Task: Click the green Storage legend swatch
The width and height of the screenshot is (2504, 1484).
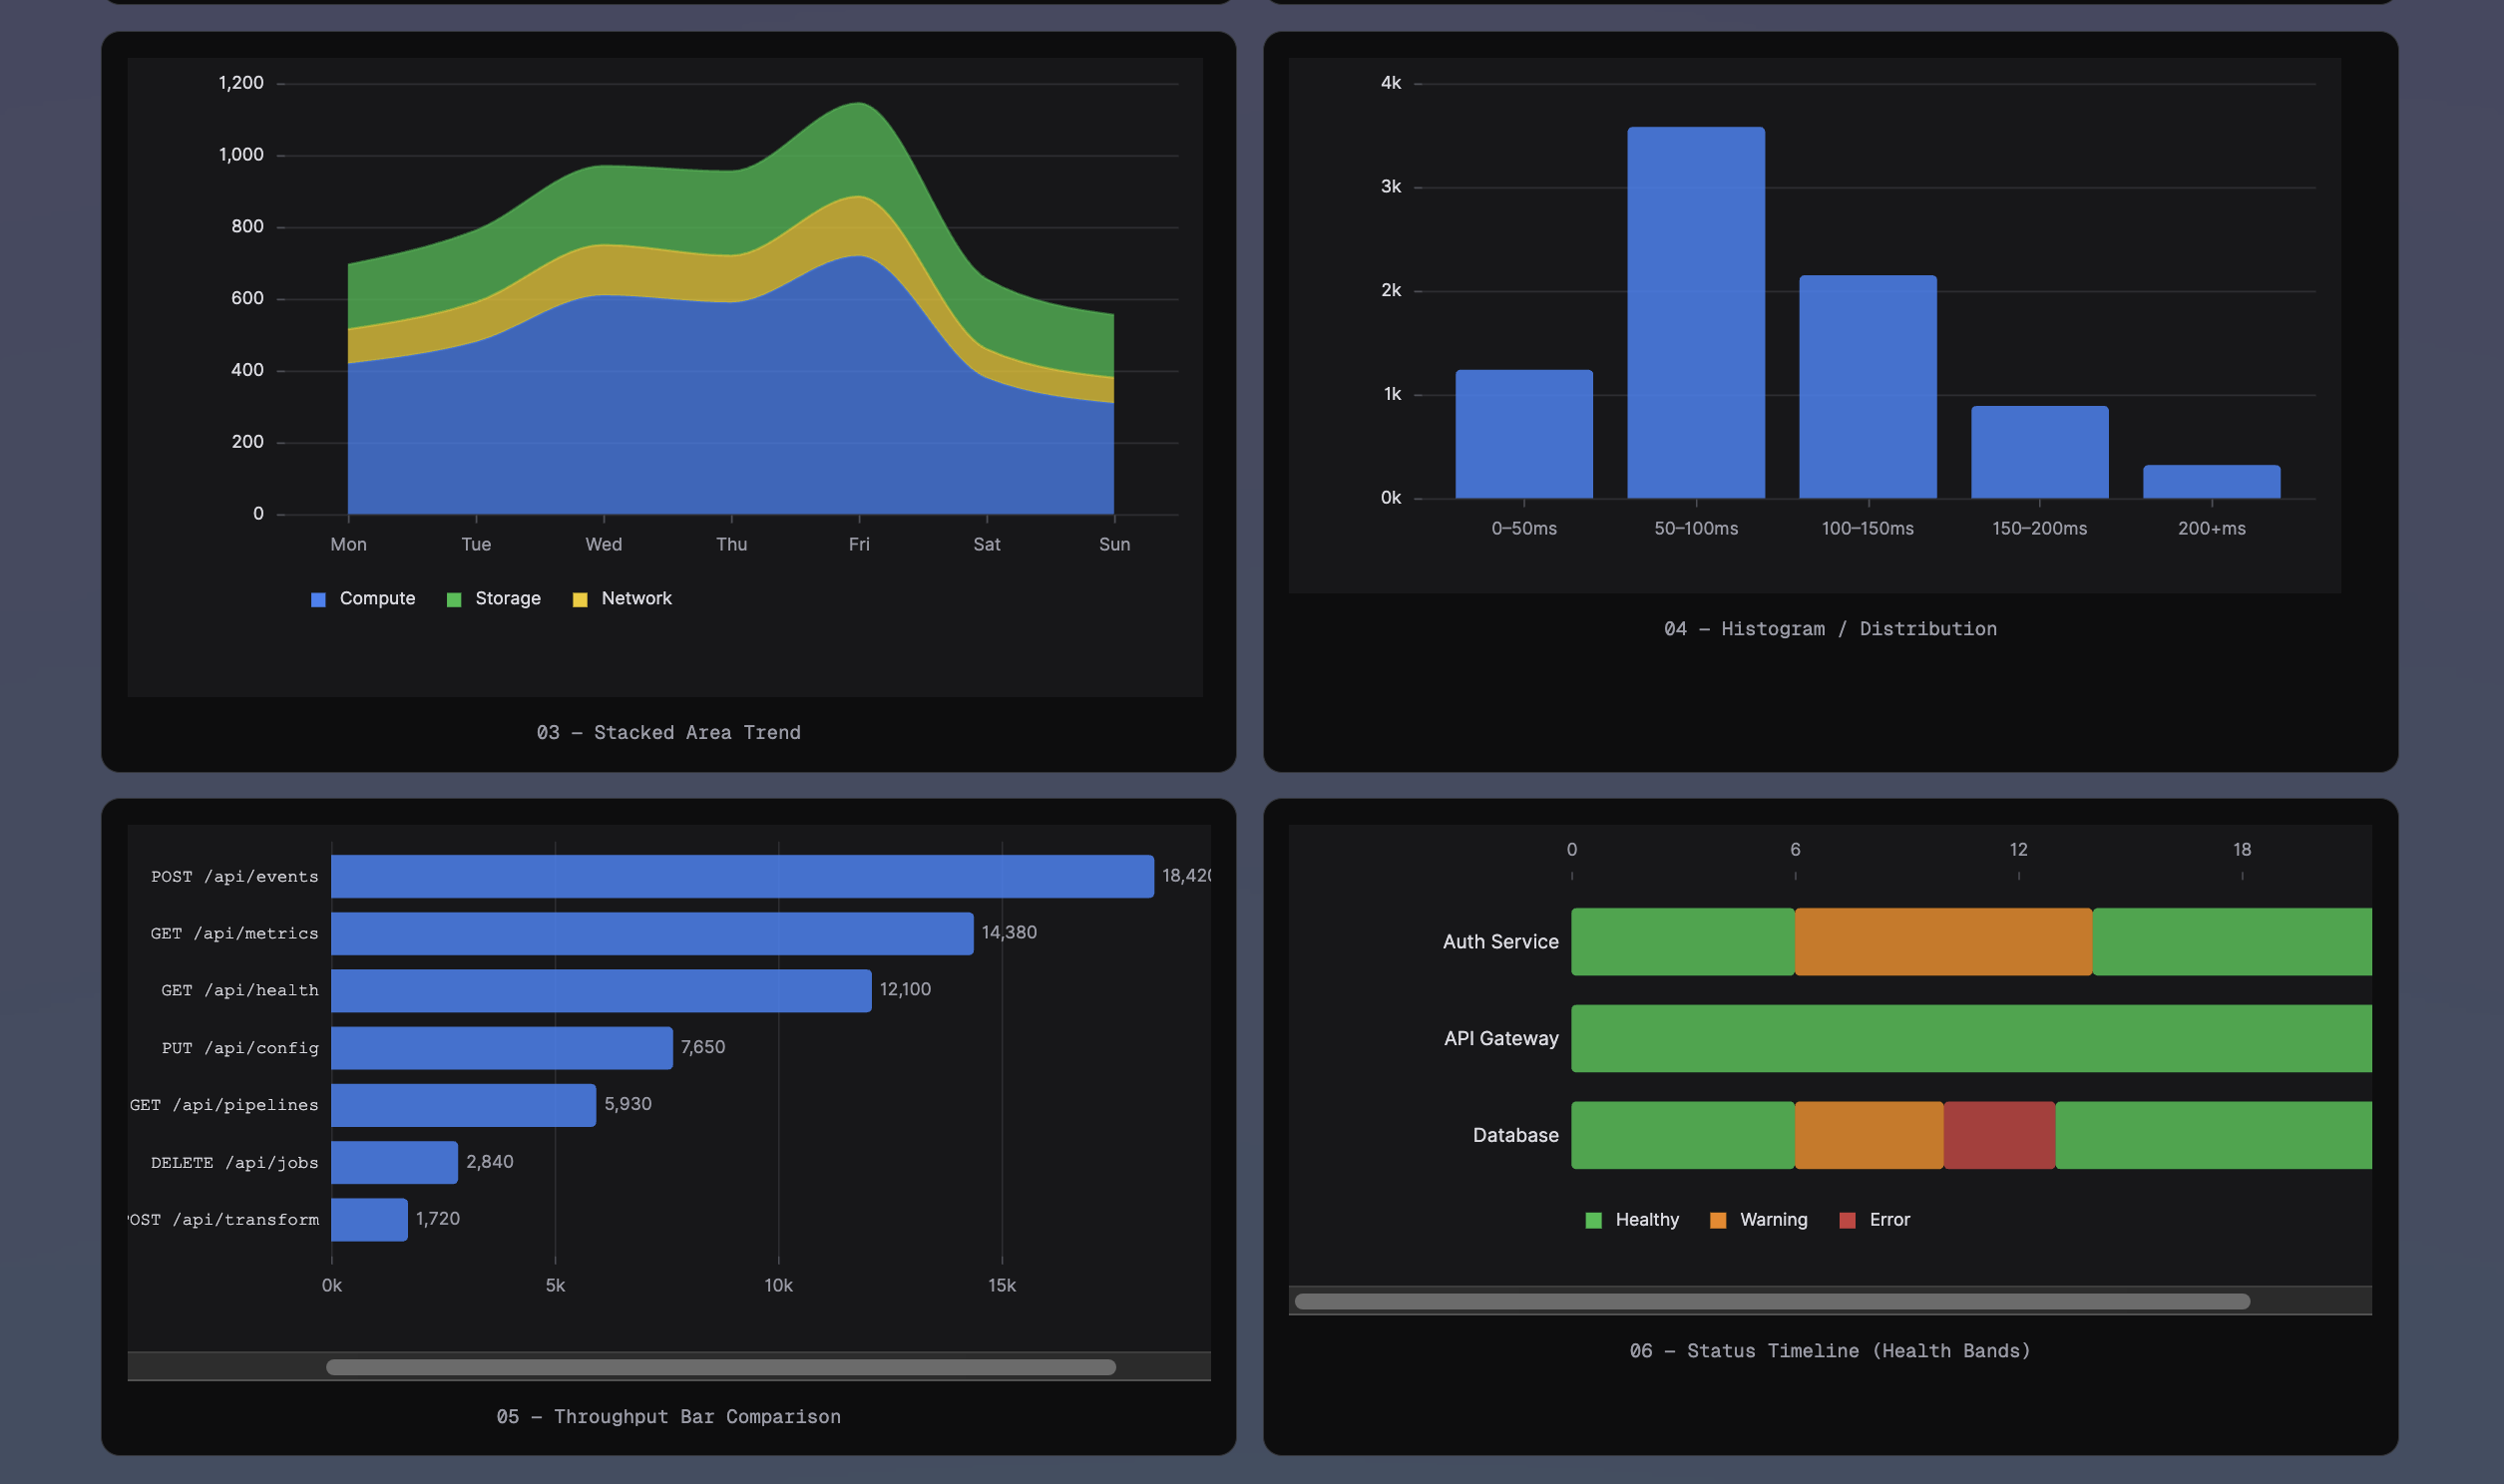Action: (454, 598)
